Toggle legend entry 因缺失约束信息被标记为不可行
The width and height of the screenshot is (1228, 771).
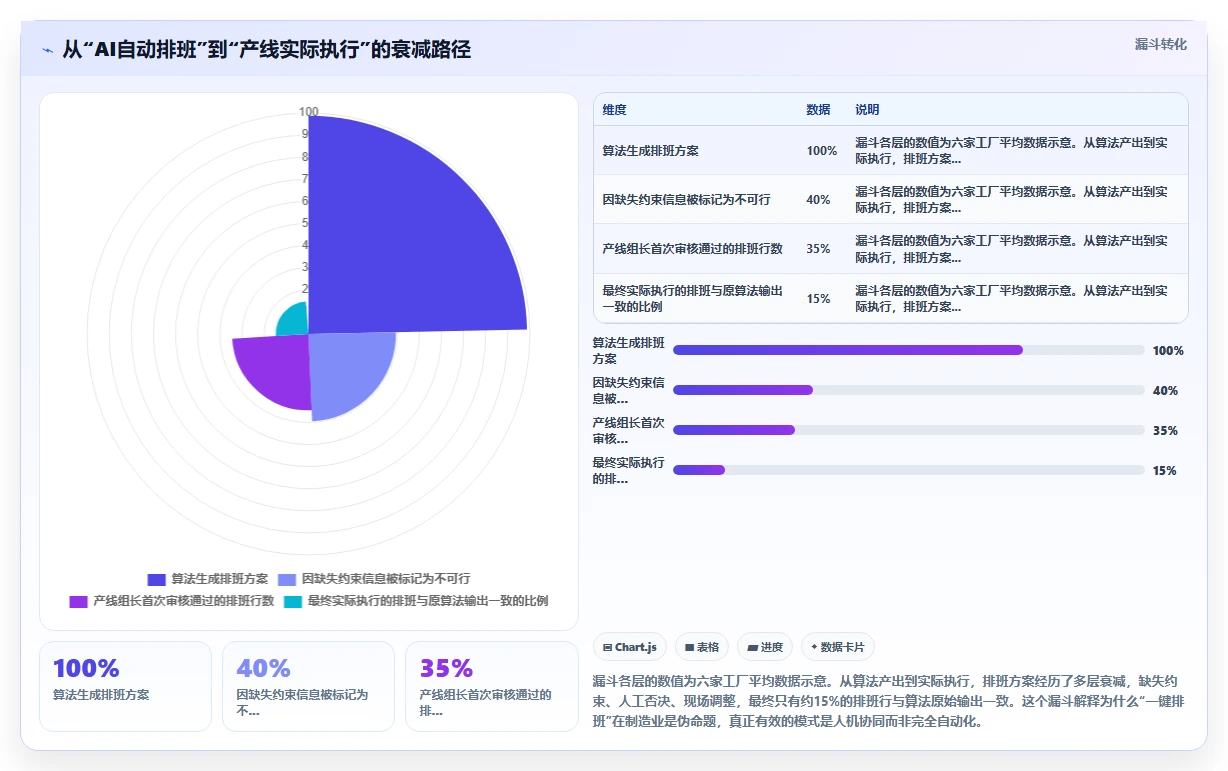pos(373,579)
